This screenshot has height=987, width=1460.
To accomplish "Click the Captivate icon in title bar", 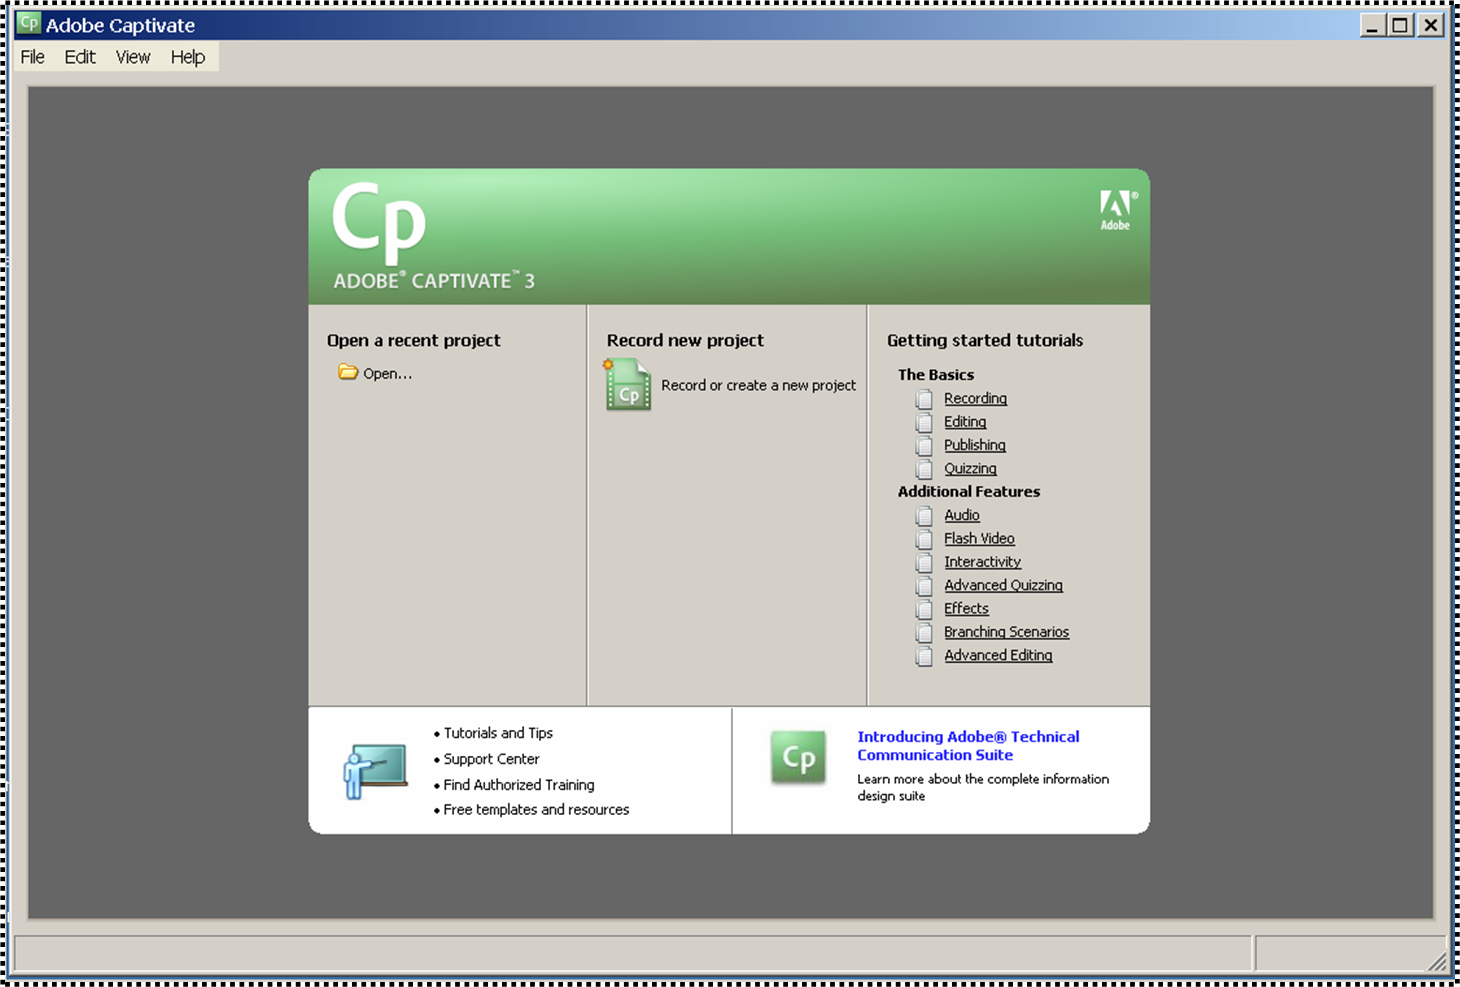I will 29,23.
